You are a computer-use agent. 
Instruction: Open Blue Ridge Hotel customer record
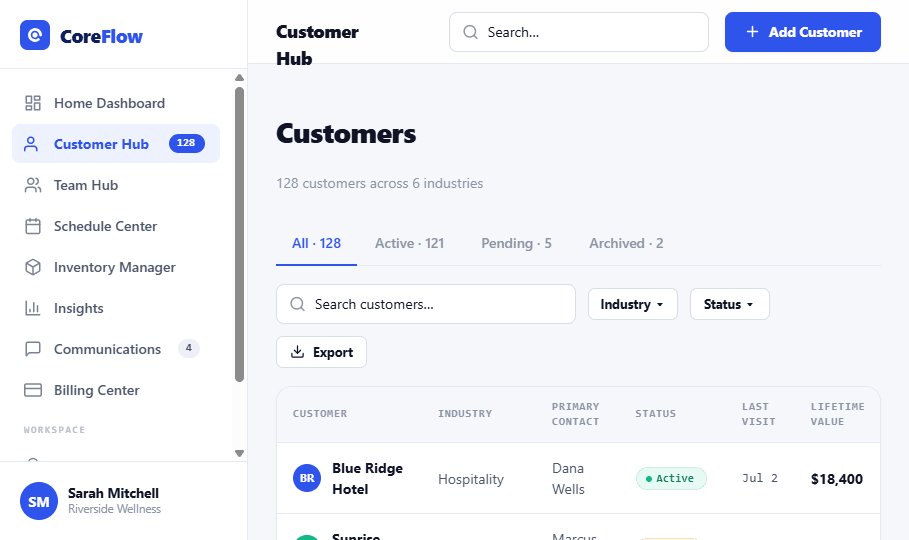[368, 479]
